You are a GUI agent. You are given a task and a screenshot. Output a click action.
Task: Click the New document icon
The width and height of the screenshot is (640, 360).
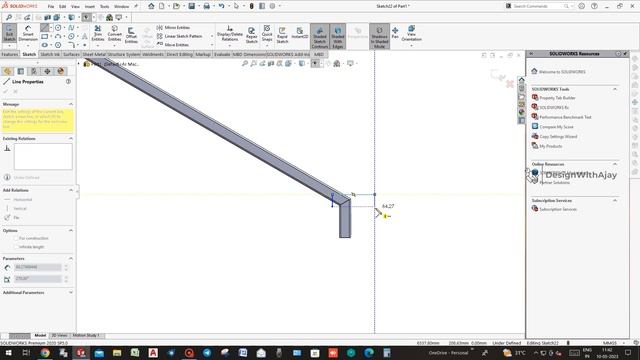pyautogui.click(x=162, y=6)
